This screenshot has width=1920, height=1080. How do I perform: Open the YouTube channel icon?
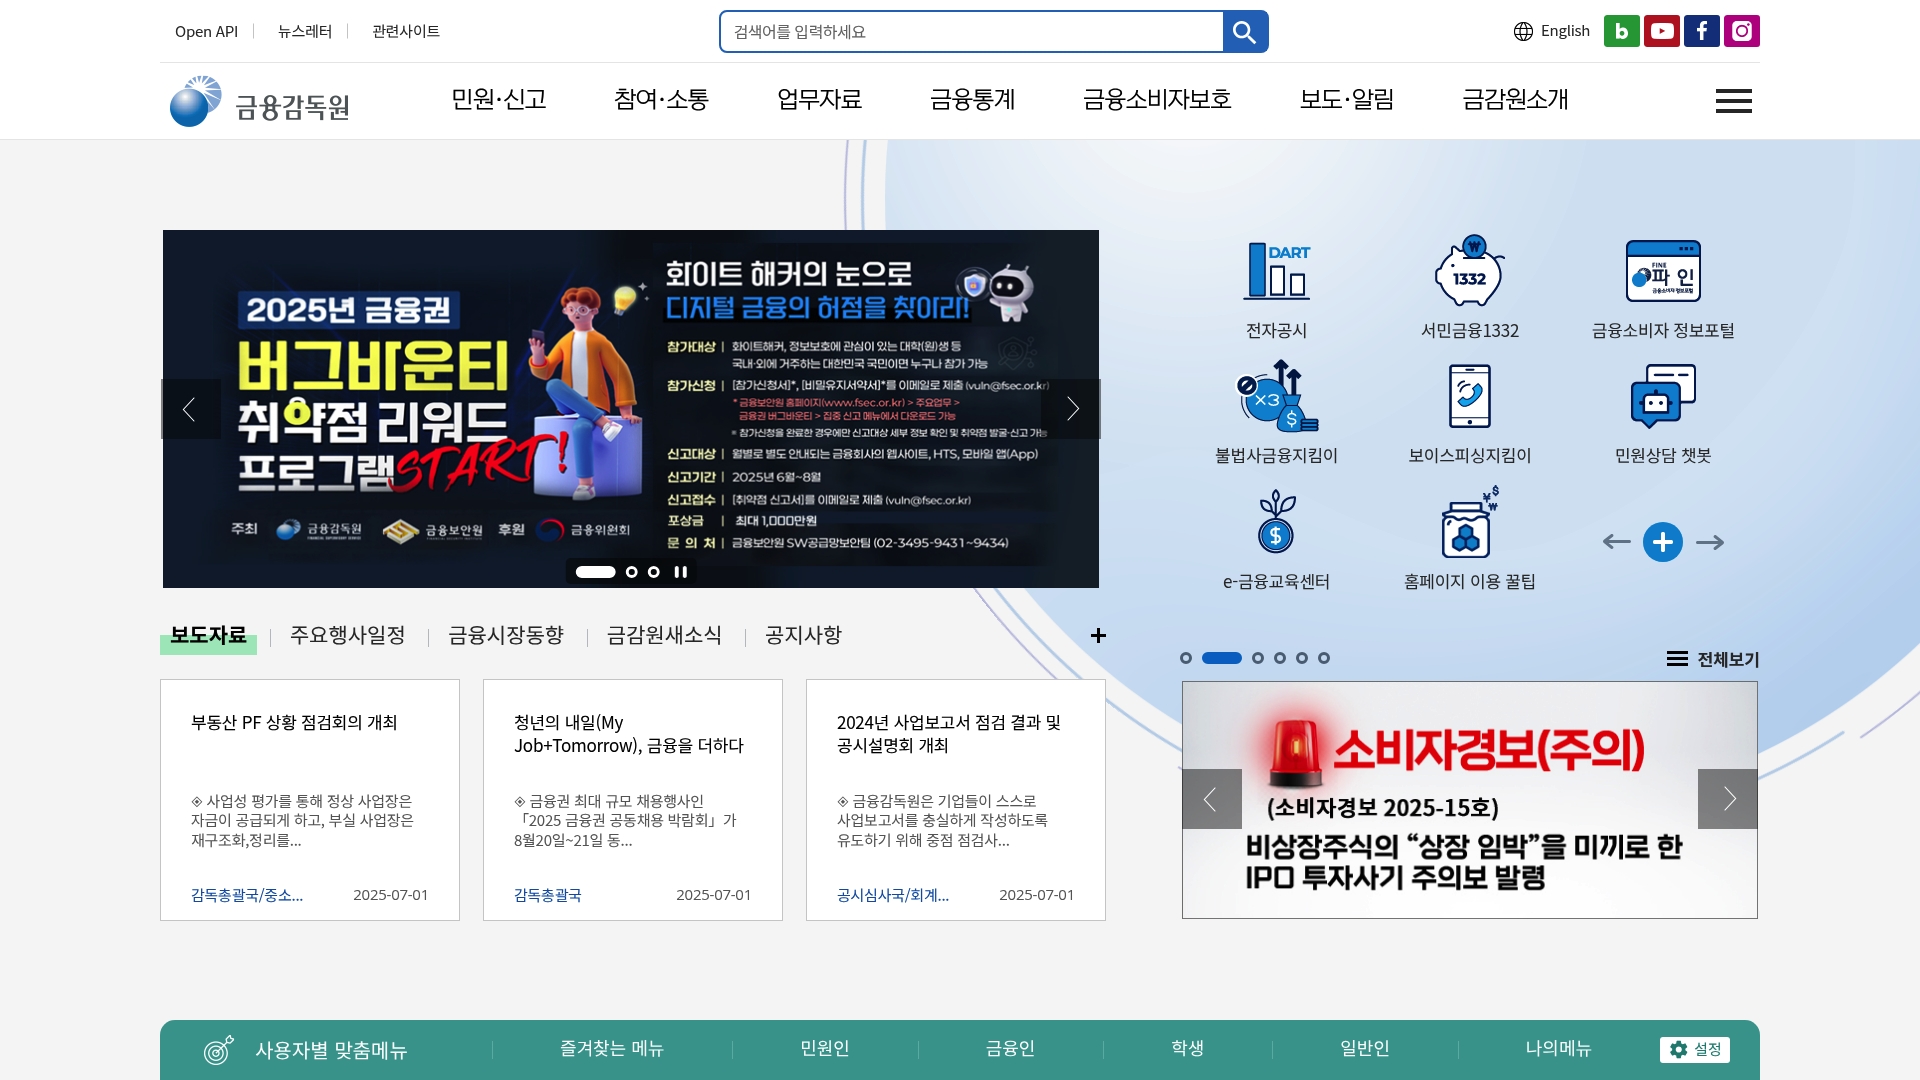(1661, 31)
